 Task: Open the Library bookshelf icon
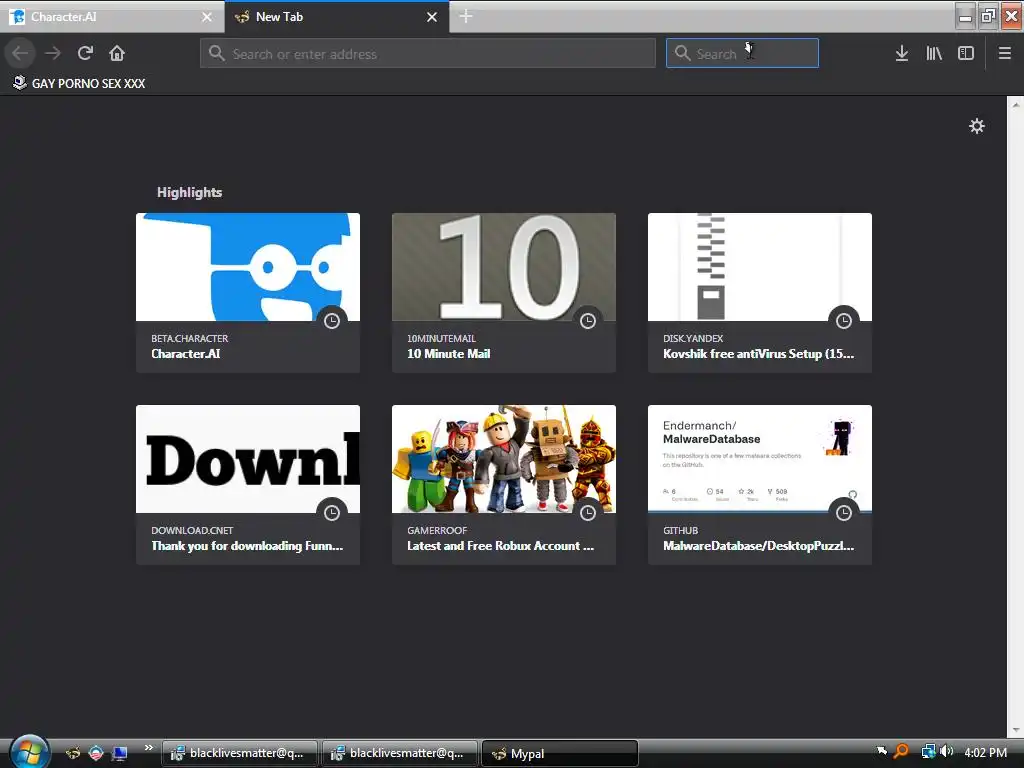[934, 53]
